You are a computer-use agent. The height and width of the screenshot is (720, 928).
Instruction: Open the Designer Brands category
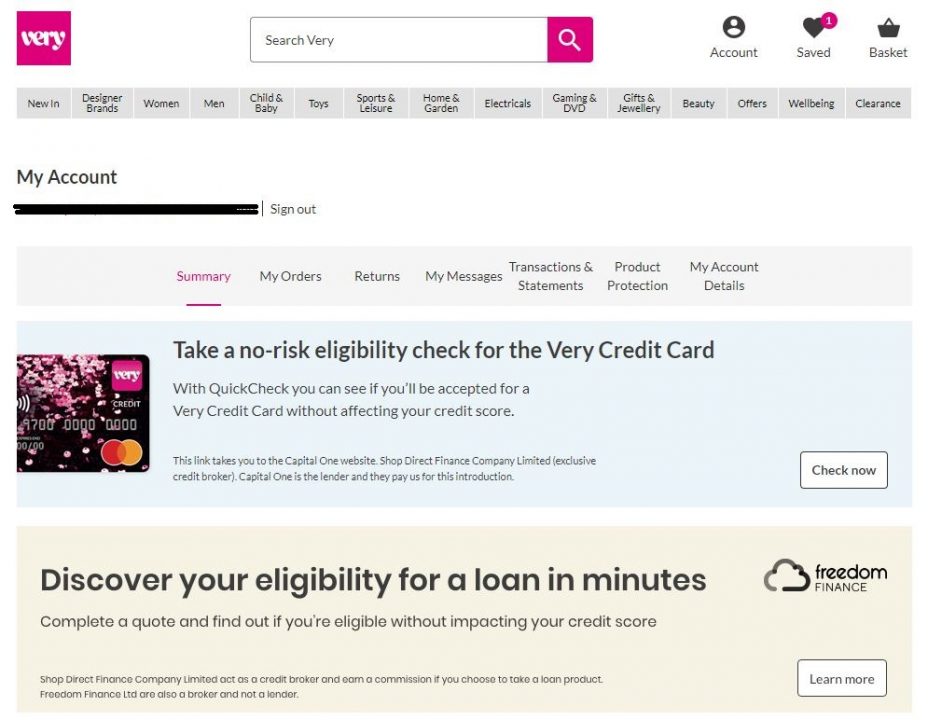pos(102,104)
